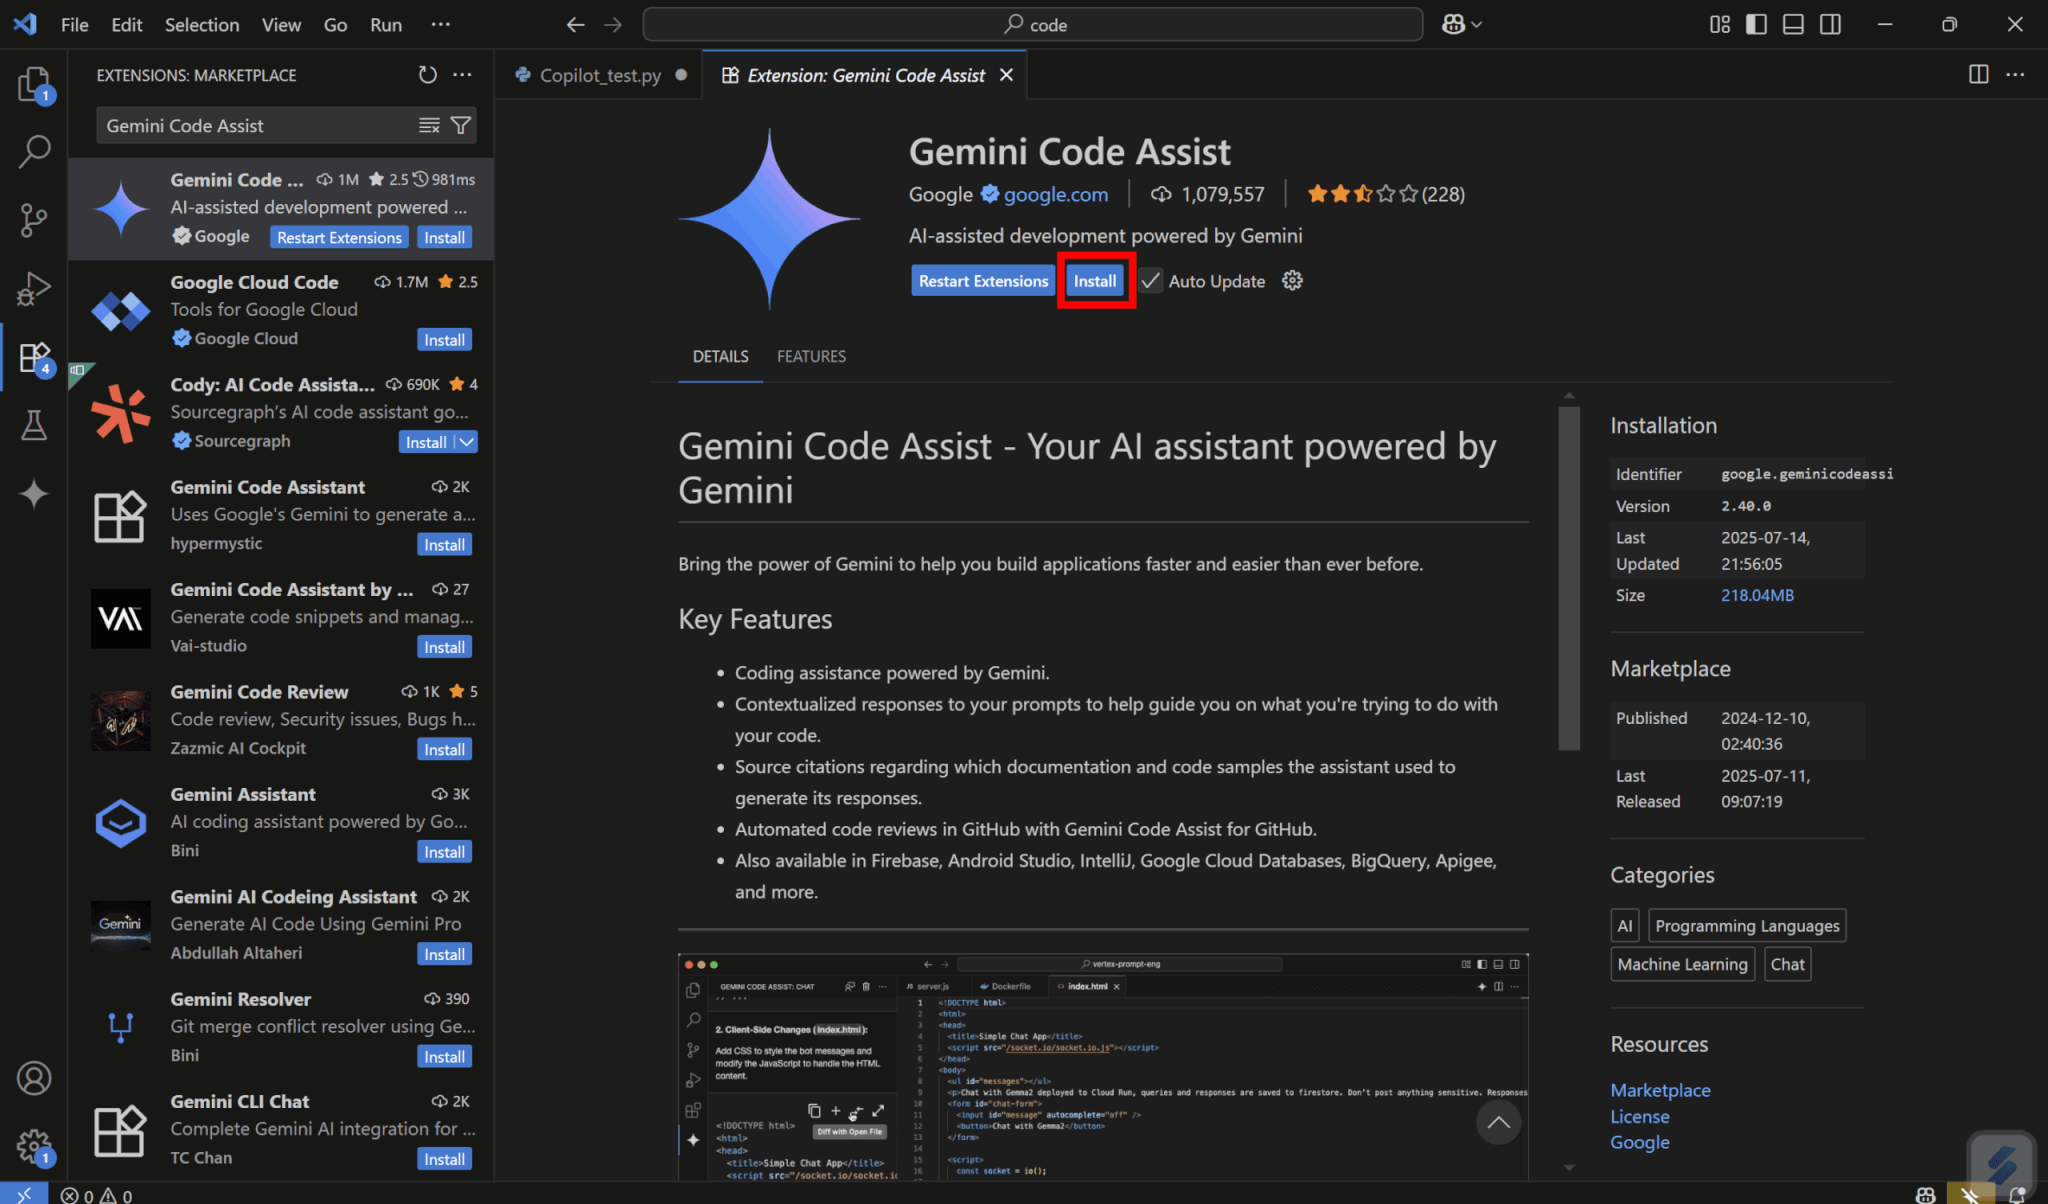This screenshot has width=2048, height=1204.
Task: Toggle the secondary side bar
Action: point(1830,24)
